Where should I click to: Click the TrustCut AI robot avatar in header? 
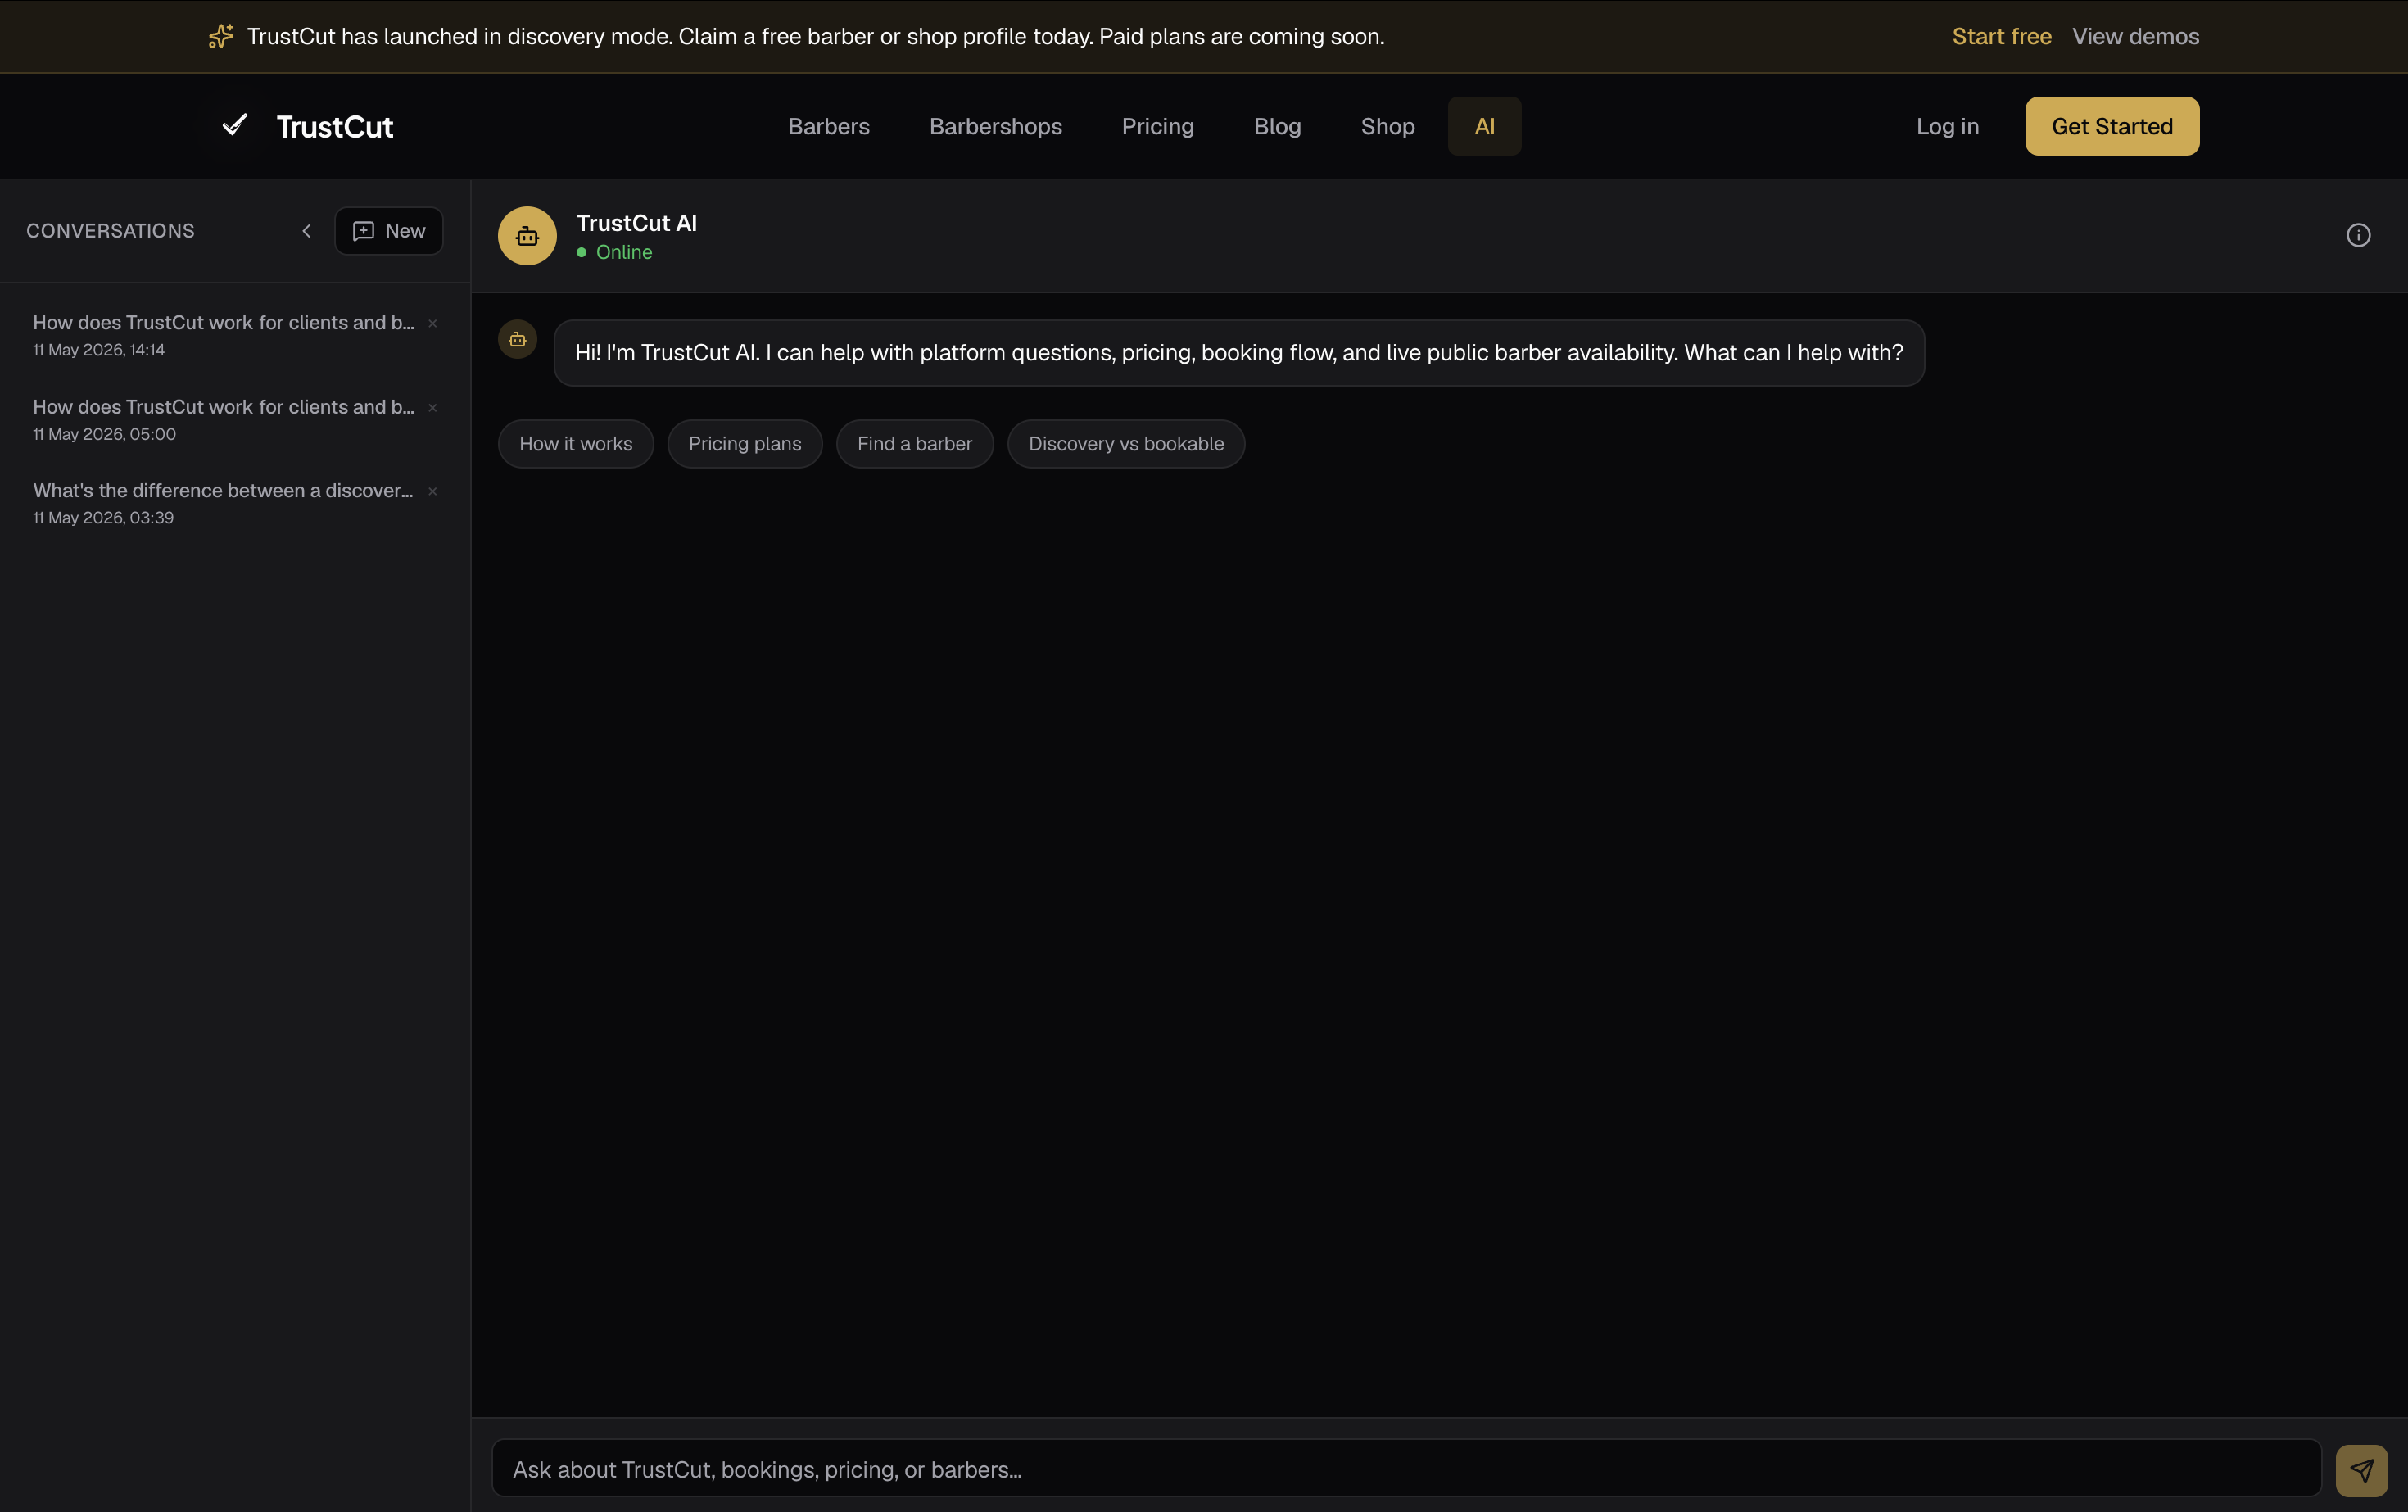click(x=527, y=236)
